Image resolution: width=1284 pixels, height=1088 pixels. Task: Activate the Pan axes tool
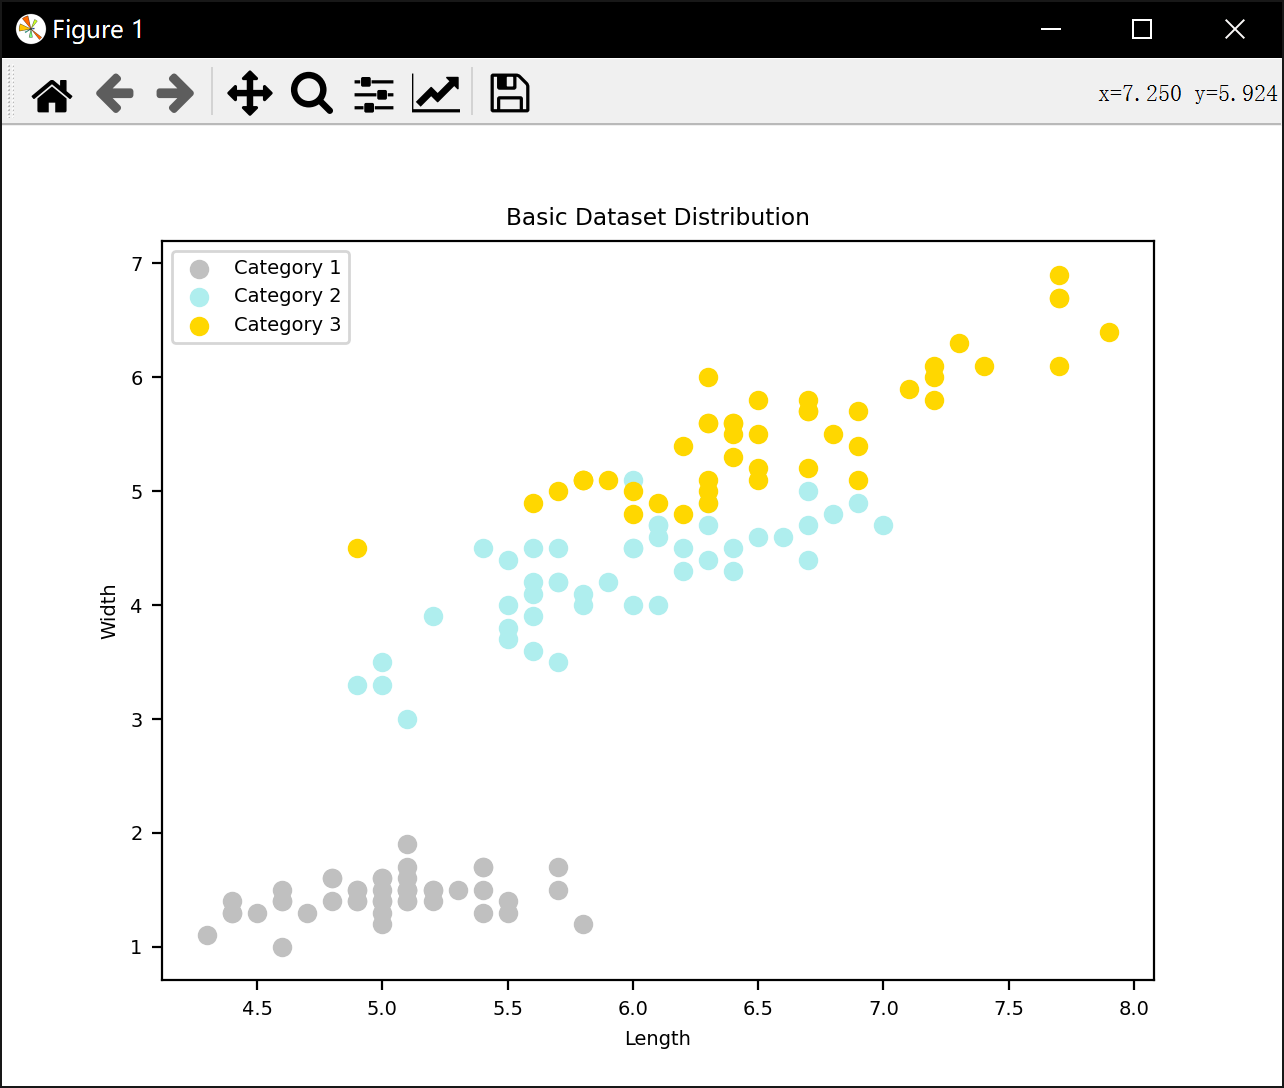coord(250,93)
